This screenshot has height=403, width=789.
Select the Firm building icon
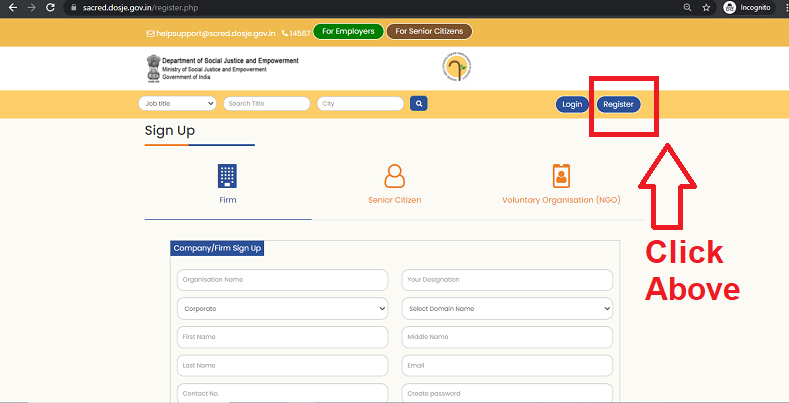point(227,176)
